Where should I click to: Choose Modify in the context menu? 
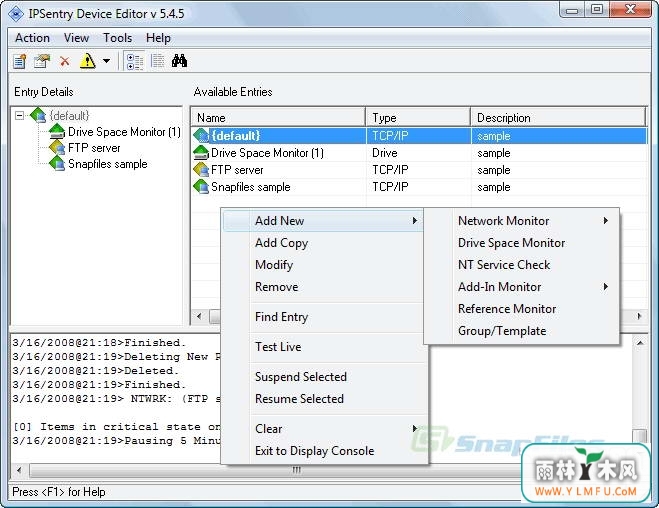point(323,265)
